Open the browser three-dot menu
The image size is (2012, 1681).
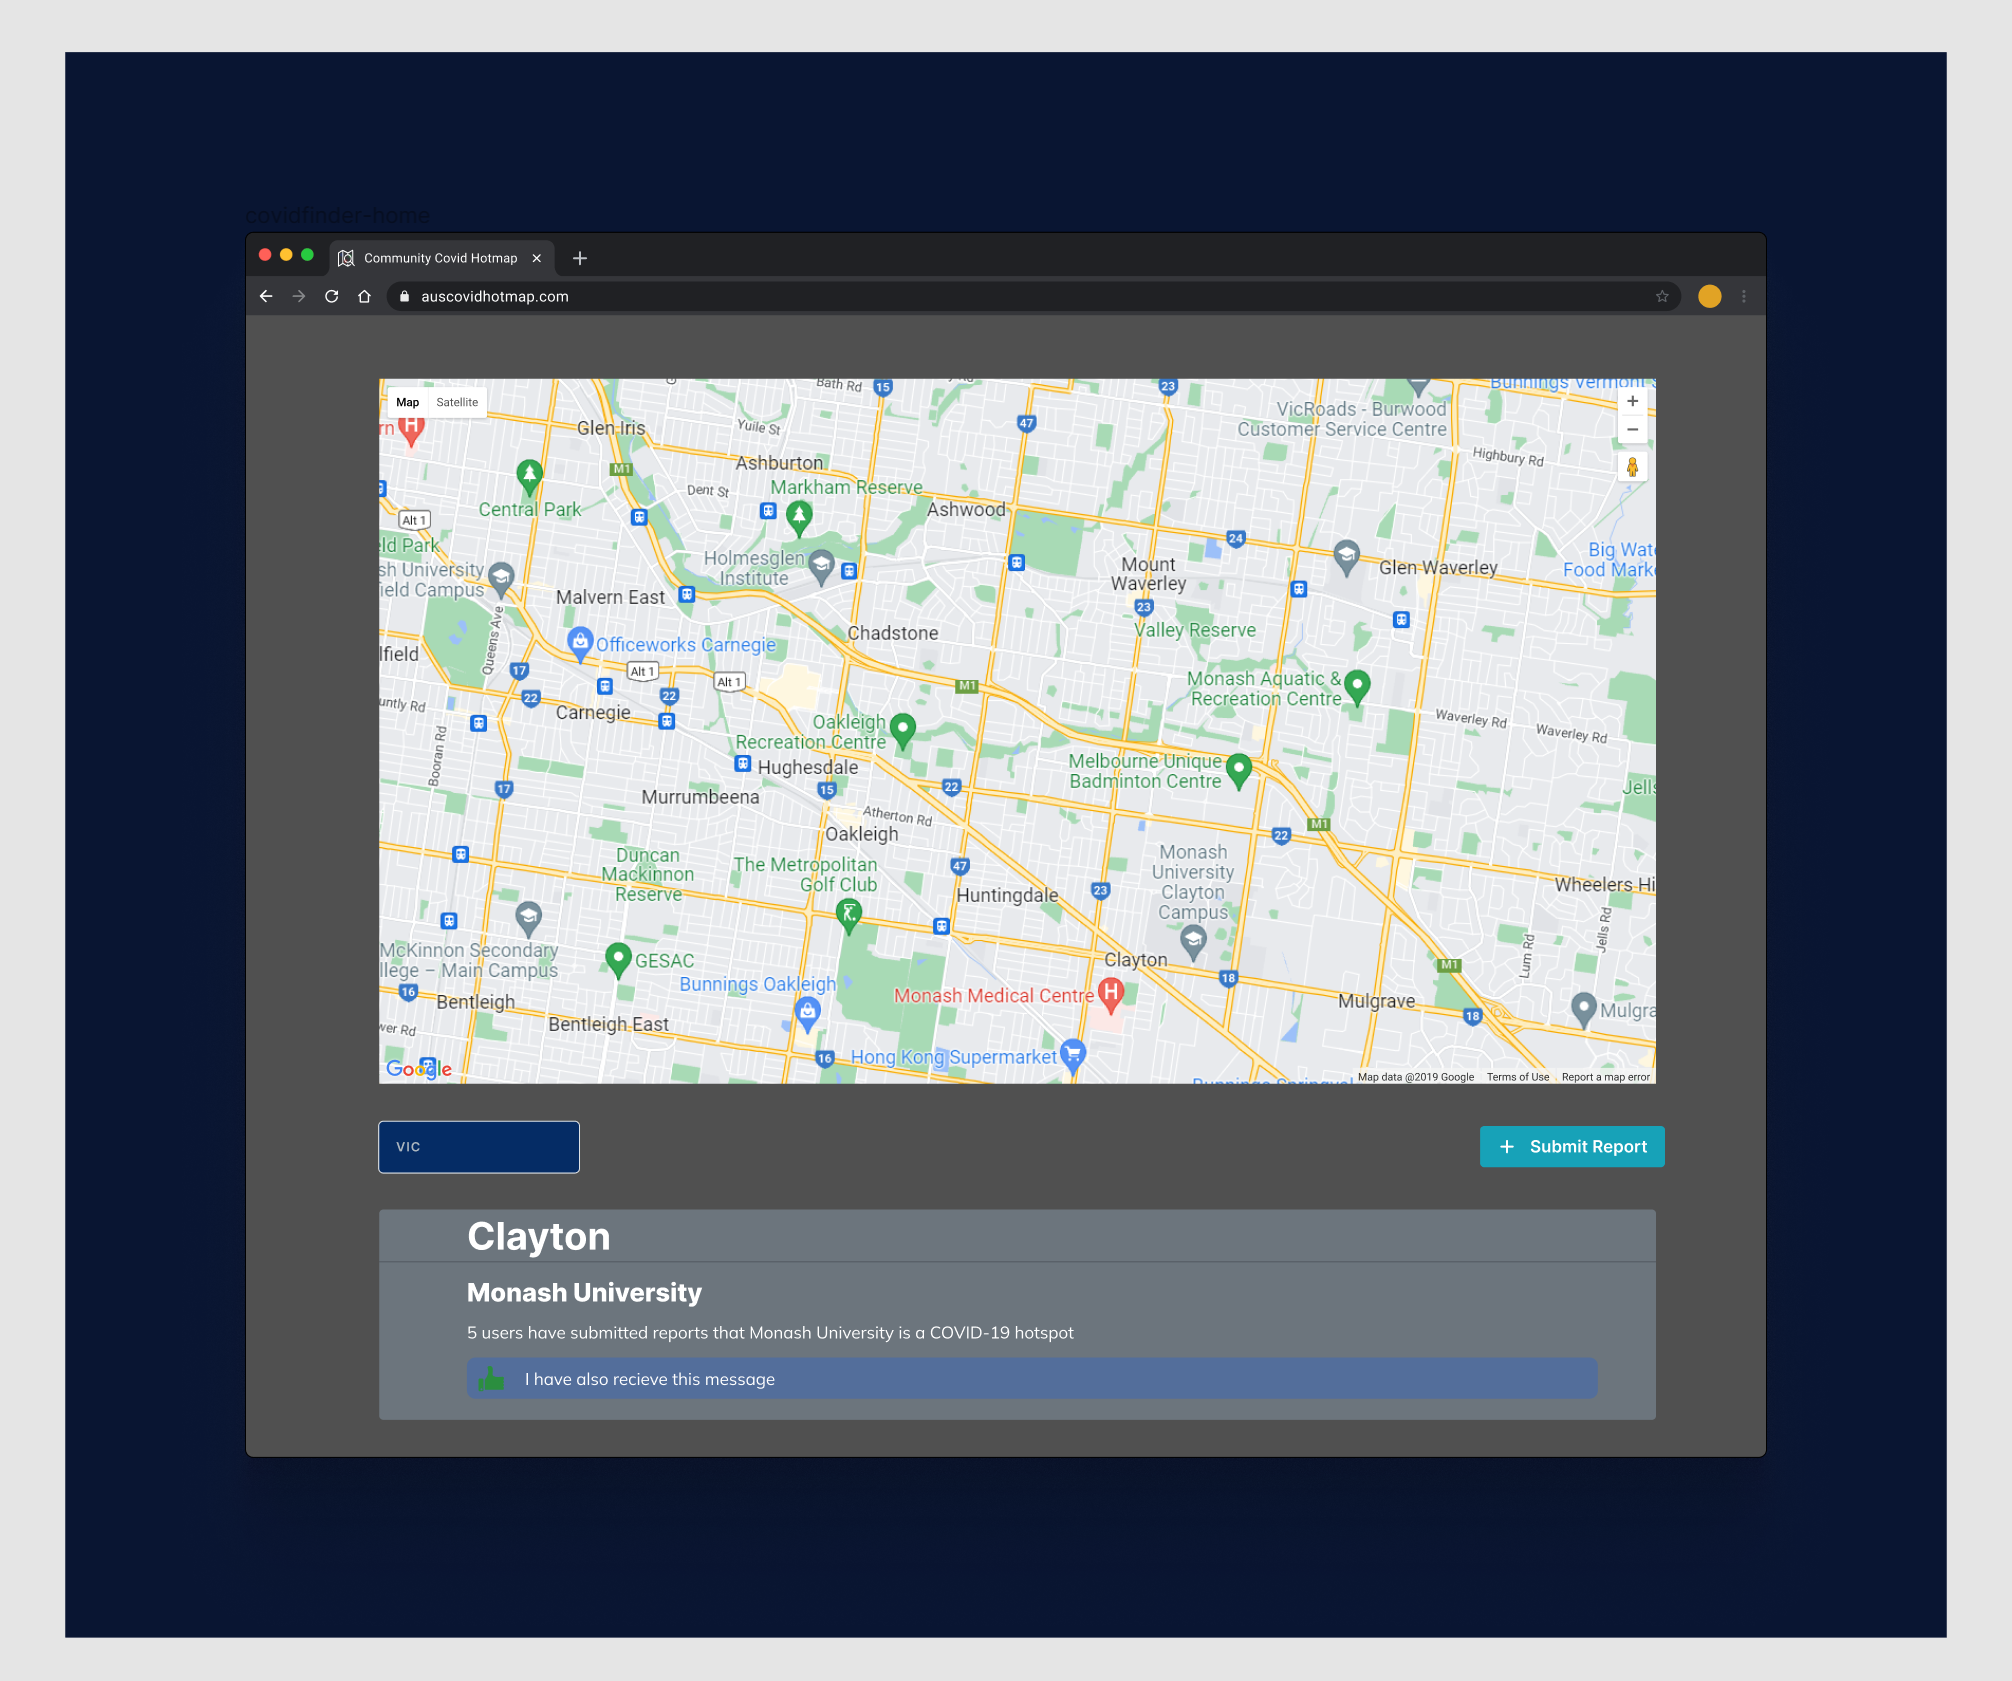1743,296
